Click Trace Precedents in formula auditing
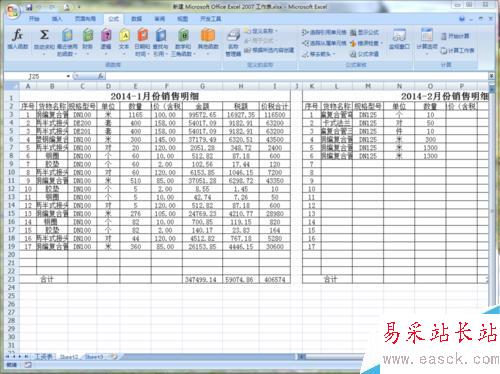The width and height of the screenshot is (500, 374). (x=324, y=32)
